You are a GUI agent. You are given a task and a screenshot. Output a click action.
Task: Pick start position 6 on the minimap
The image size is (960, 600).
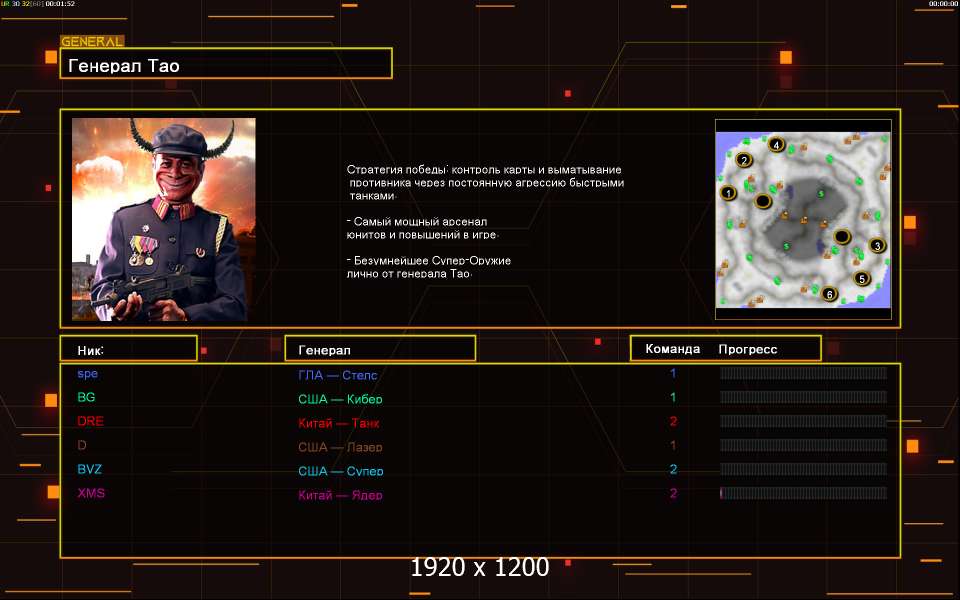point(829,294)
